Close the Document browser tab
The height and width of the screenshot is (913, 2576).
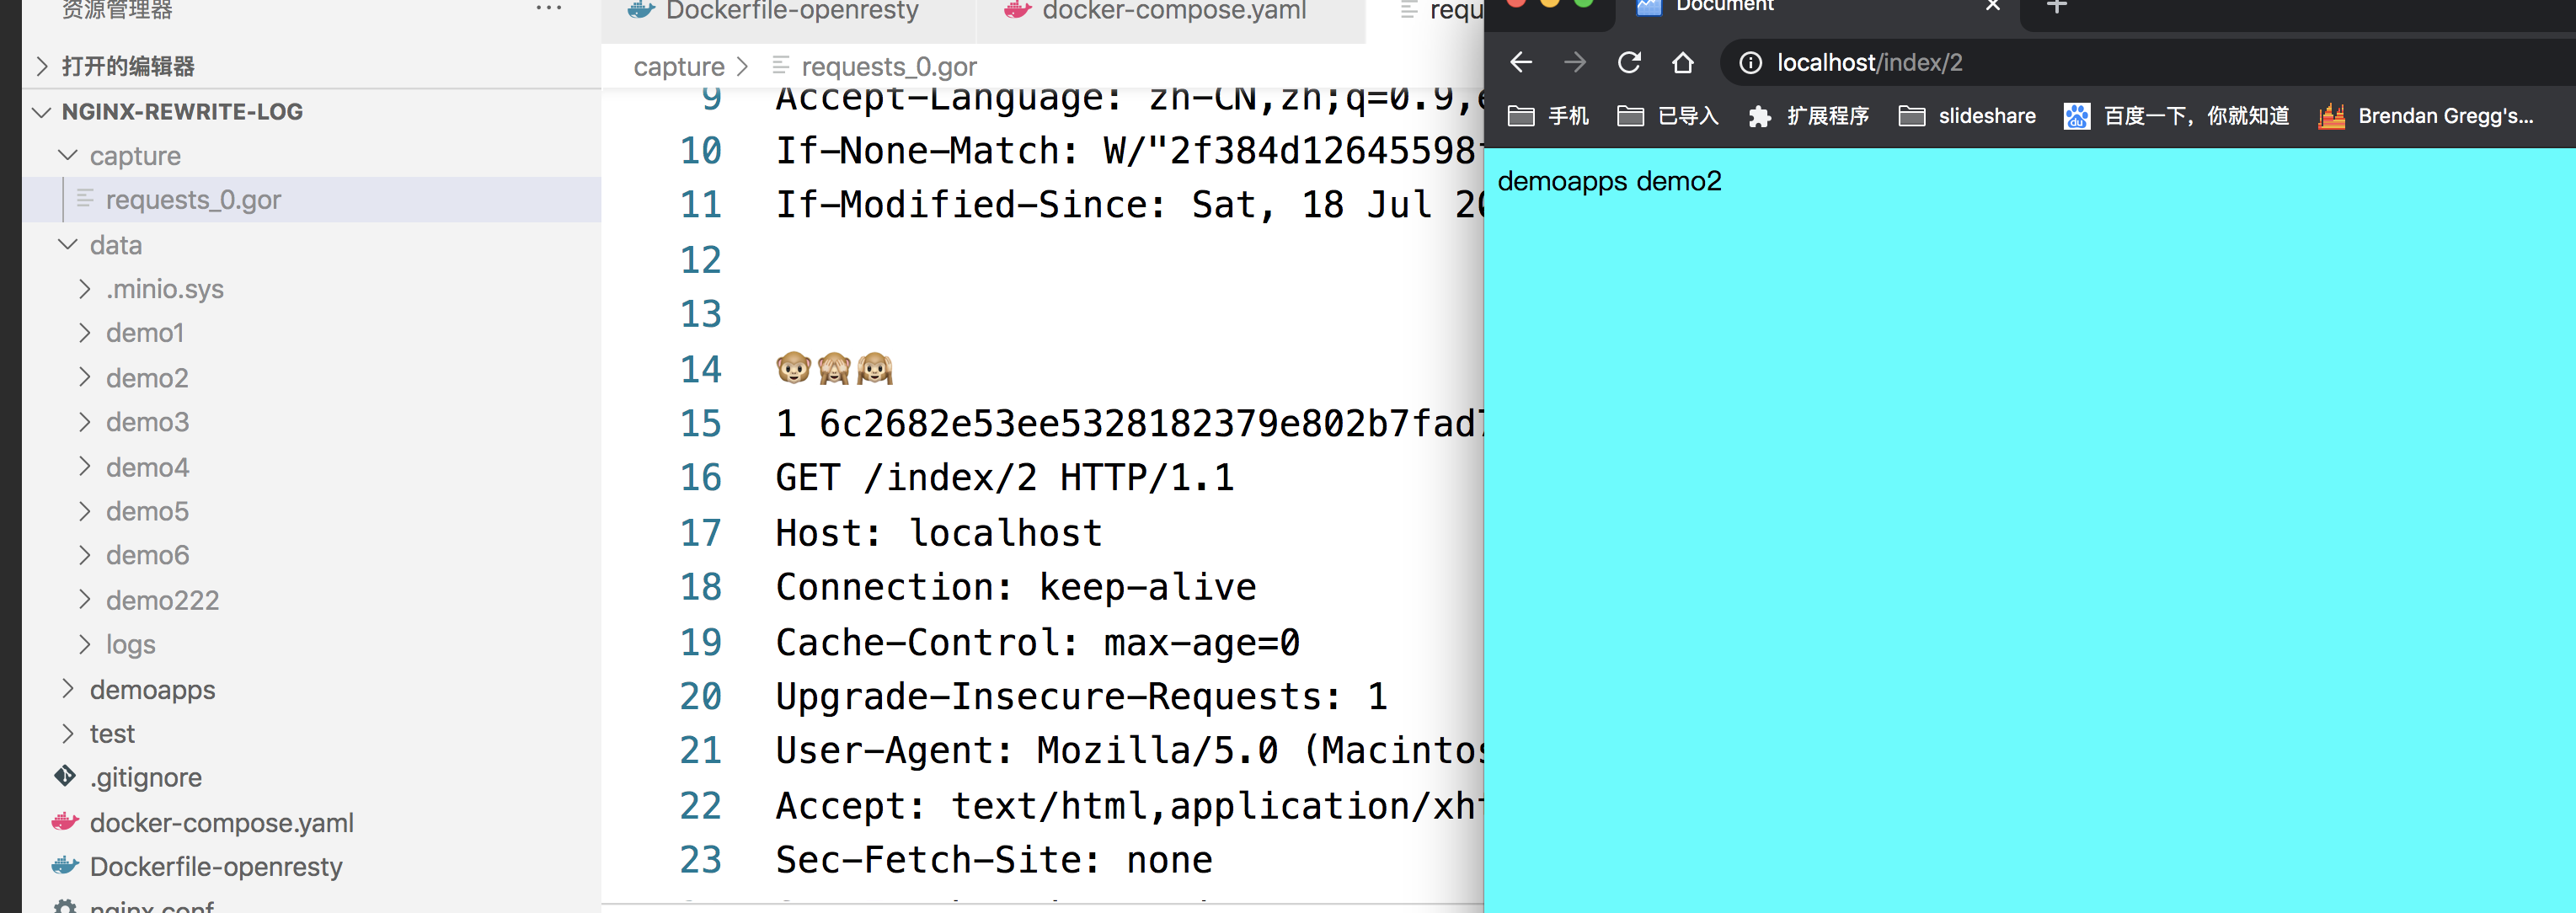tap(1993, 6)
